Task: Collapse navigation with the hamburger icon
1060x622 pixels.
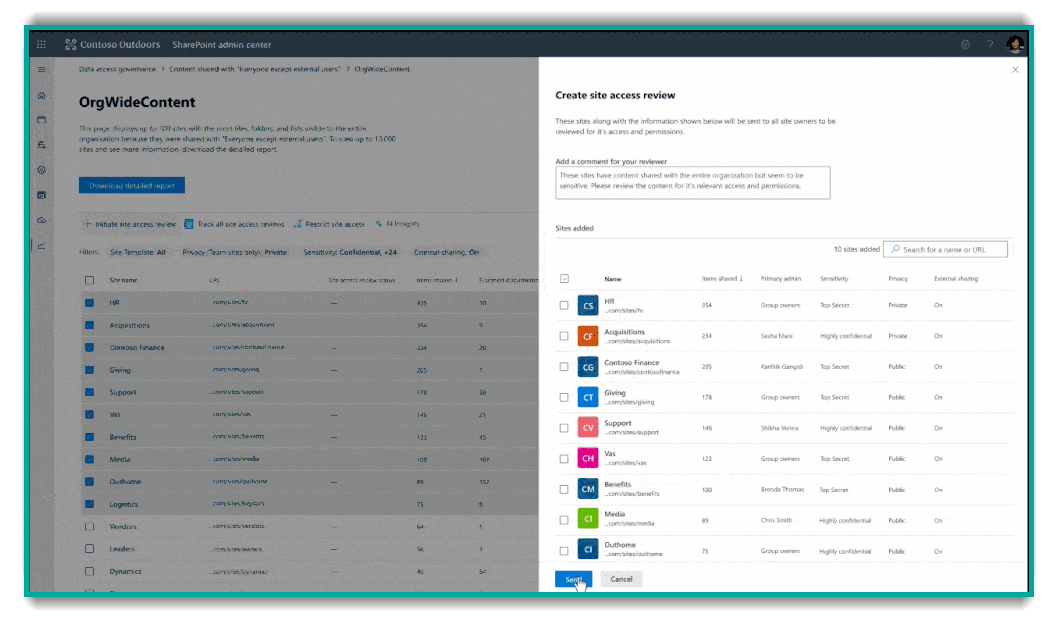Action: (41, 69)
